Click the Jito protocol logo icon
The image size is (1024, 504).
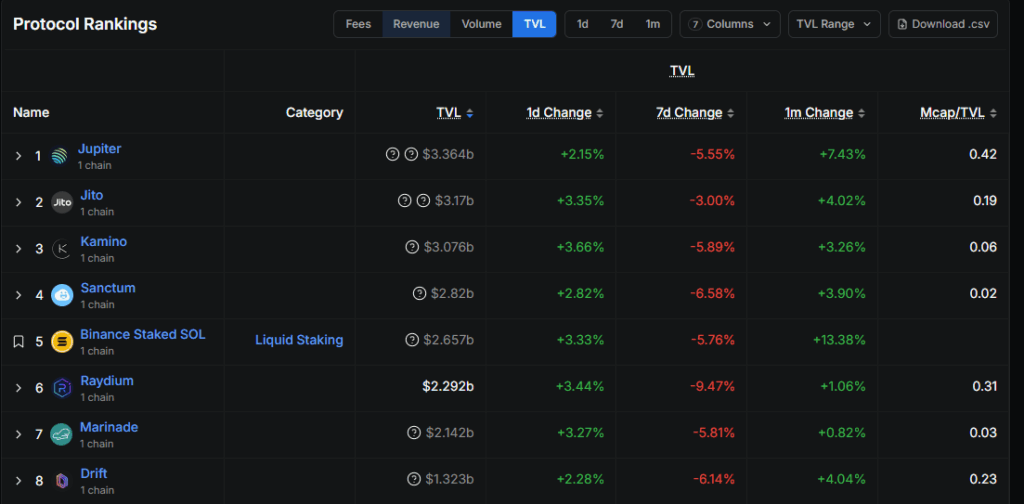[x=62, y=202]
